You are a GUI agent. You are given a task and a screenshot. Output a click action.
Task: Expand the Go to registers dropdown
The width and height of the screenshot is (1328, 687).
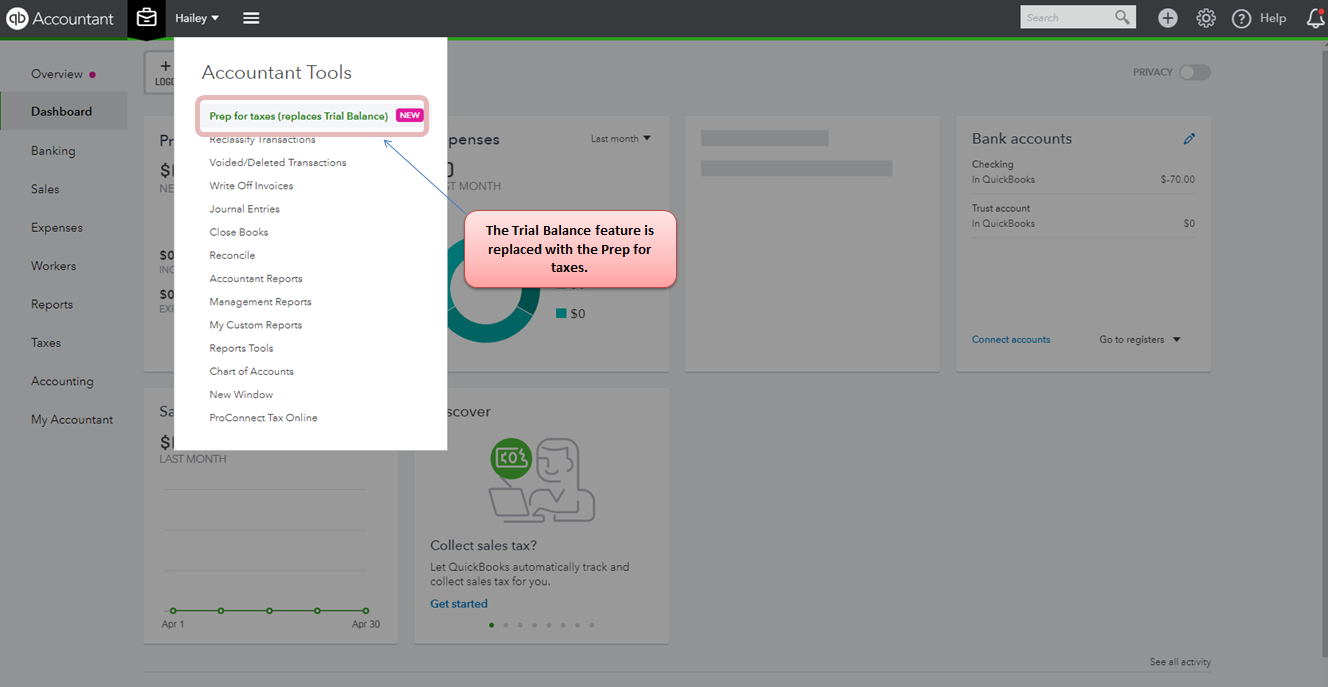coord(1140,340)
